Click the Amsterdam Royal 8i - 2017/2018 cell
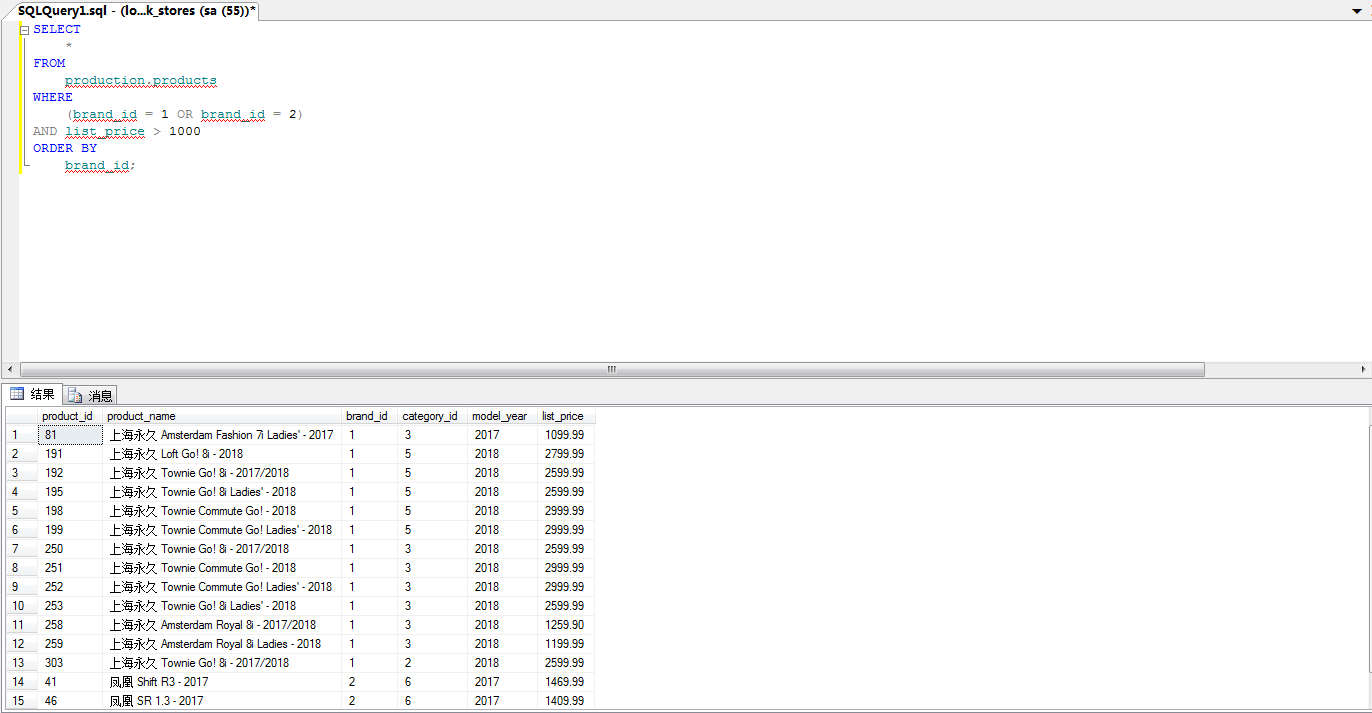Screen dimensions: 1372x713 [x=222, y=625]
